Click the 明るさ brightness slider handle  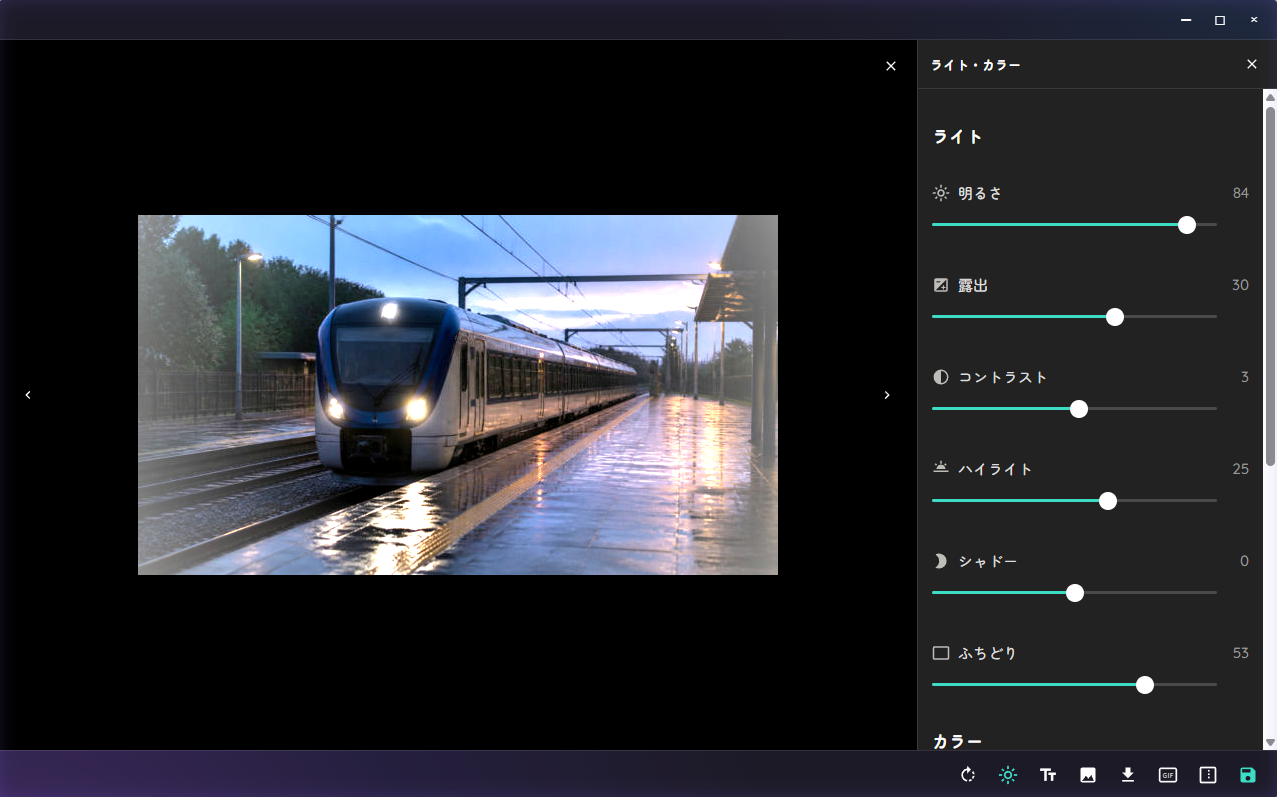tap(1187, 225)
